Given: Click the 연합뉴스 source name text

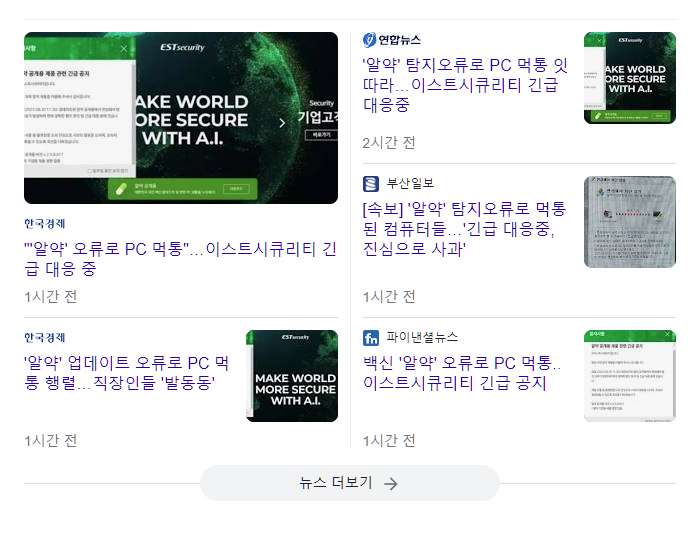Looking at the screenshot, I should tap(399, 40).
